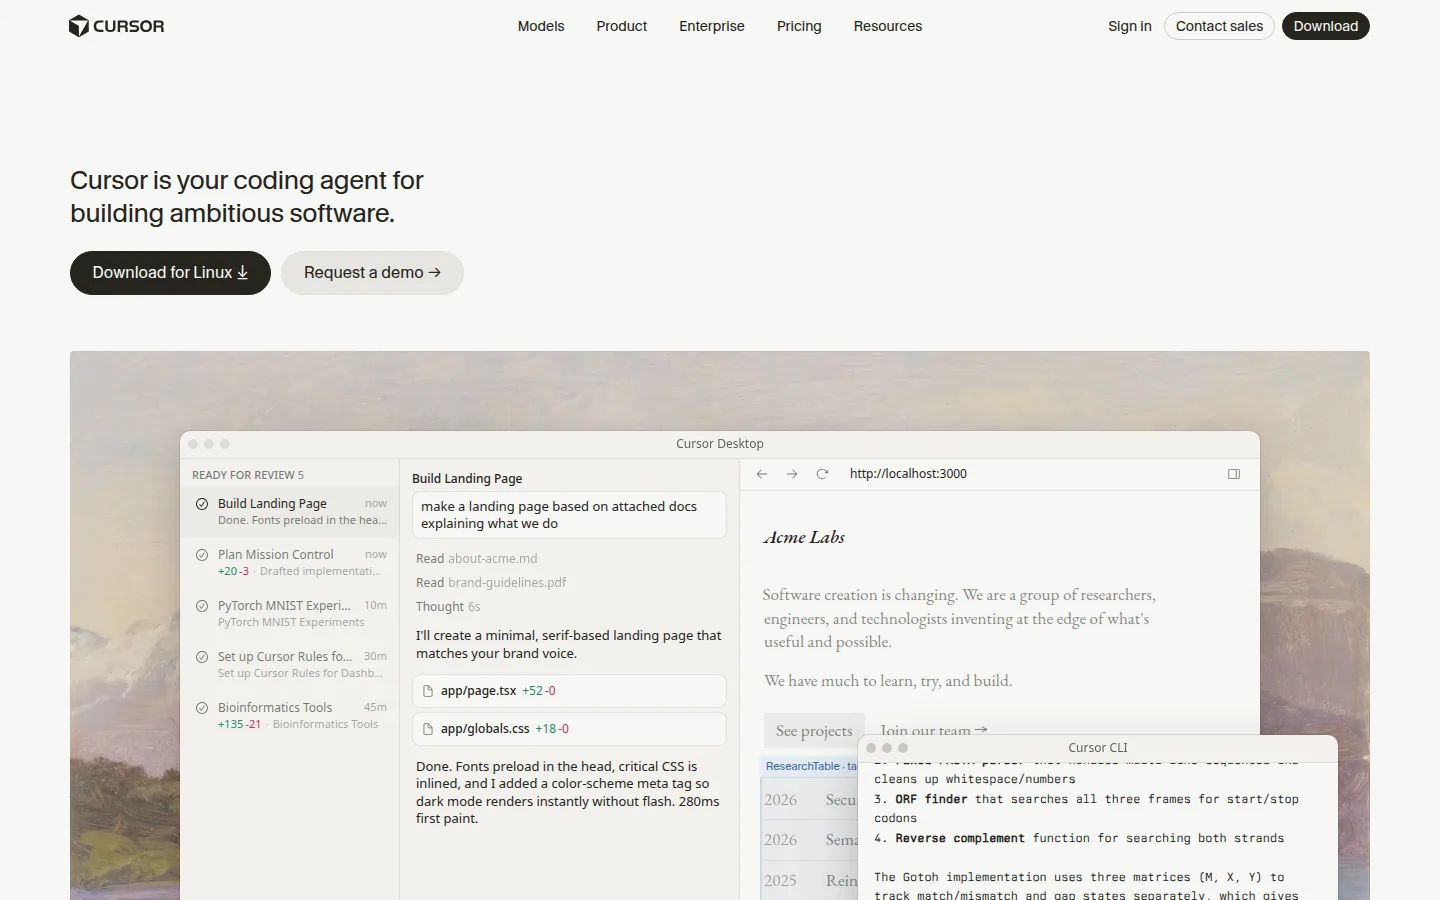
Task: Click the forward arrow beside the localhost address
Action: [792, 474]
